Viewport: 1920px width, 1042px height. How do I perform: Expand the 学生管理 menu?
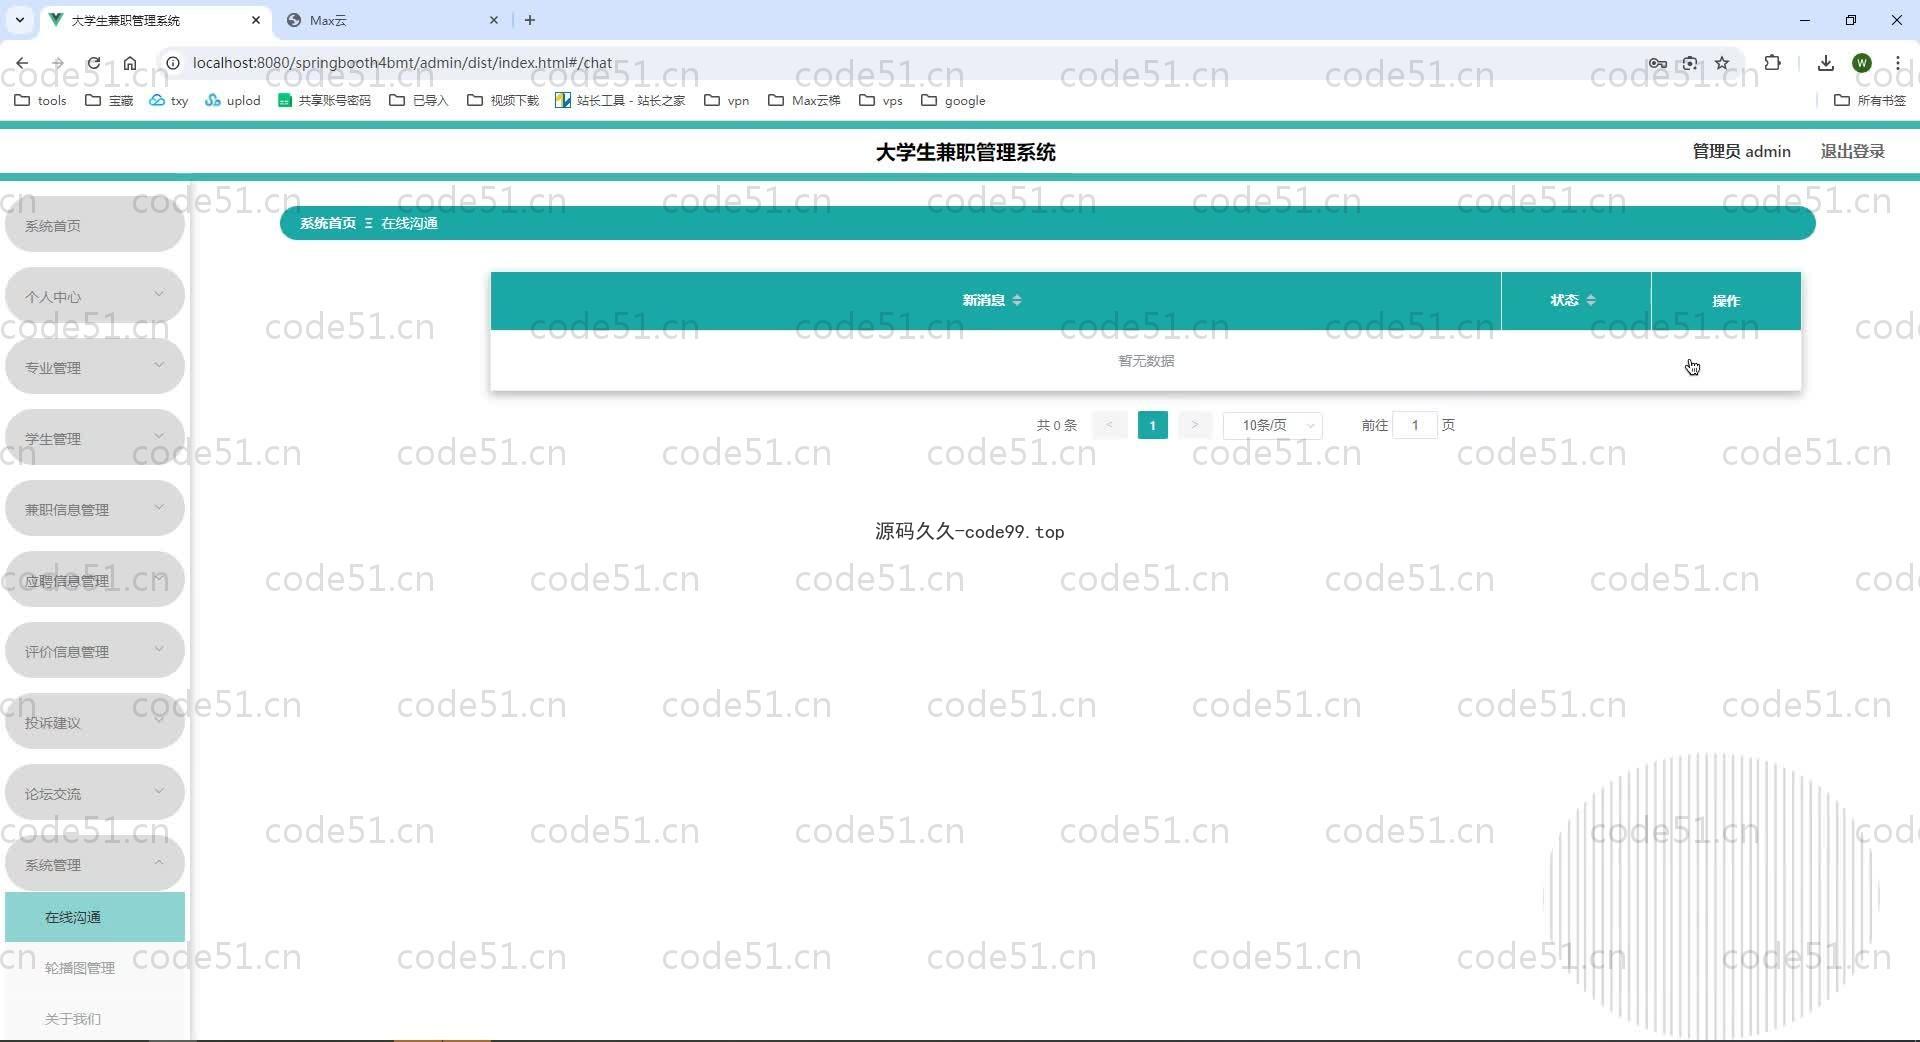pyautogui.click(x=95, y=438)
